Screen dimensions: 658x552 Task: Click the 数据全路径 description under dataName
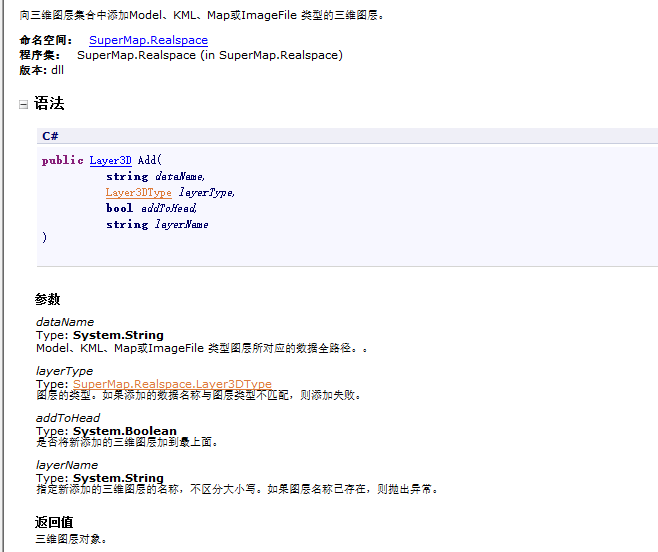[x=201, y=348]
